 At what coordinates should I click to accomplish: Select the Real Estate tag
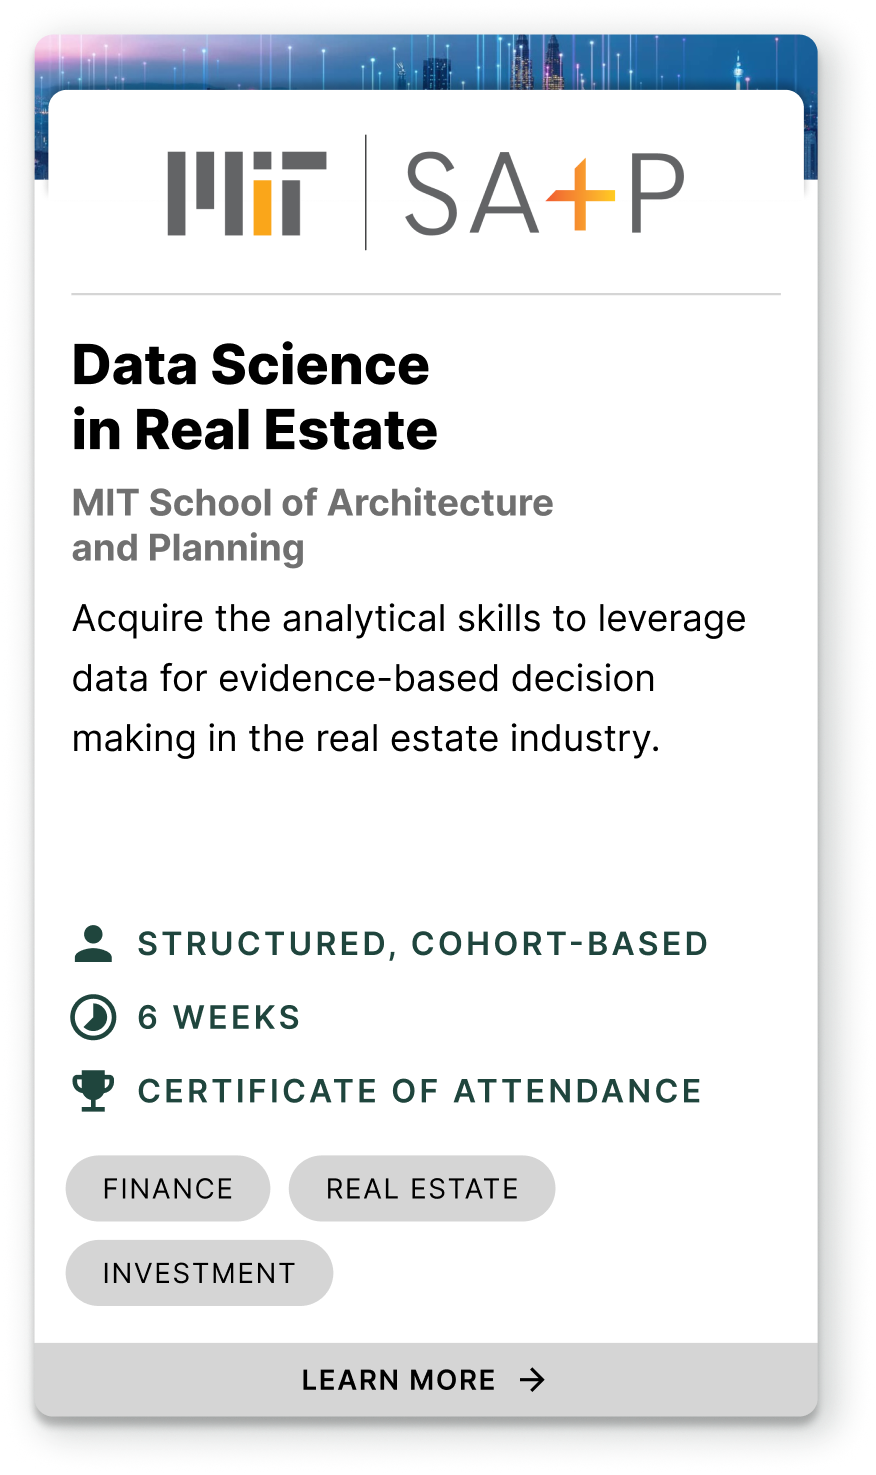pos(422,1189)
